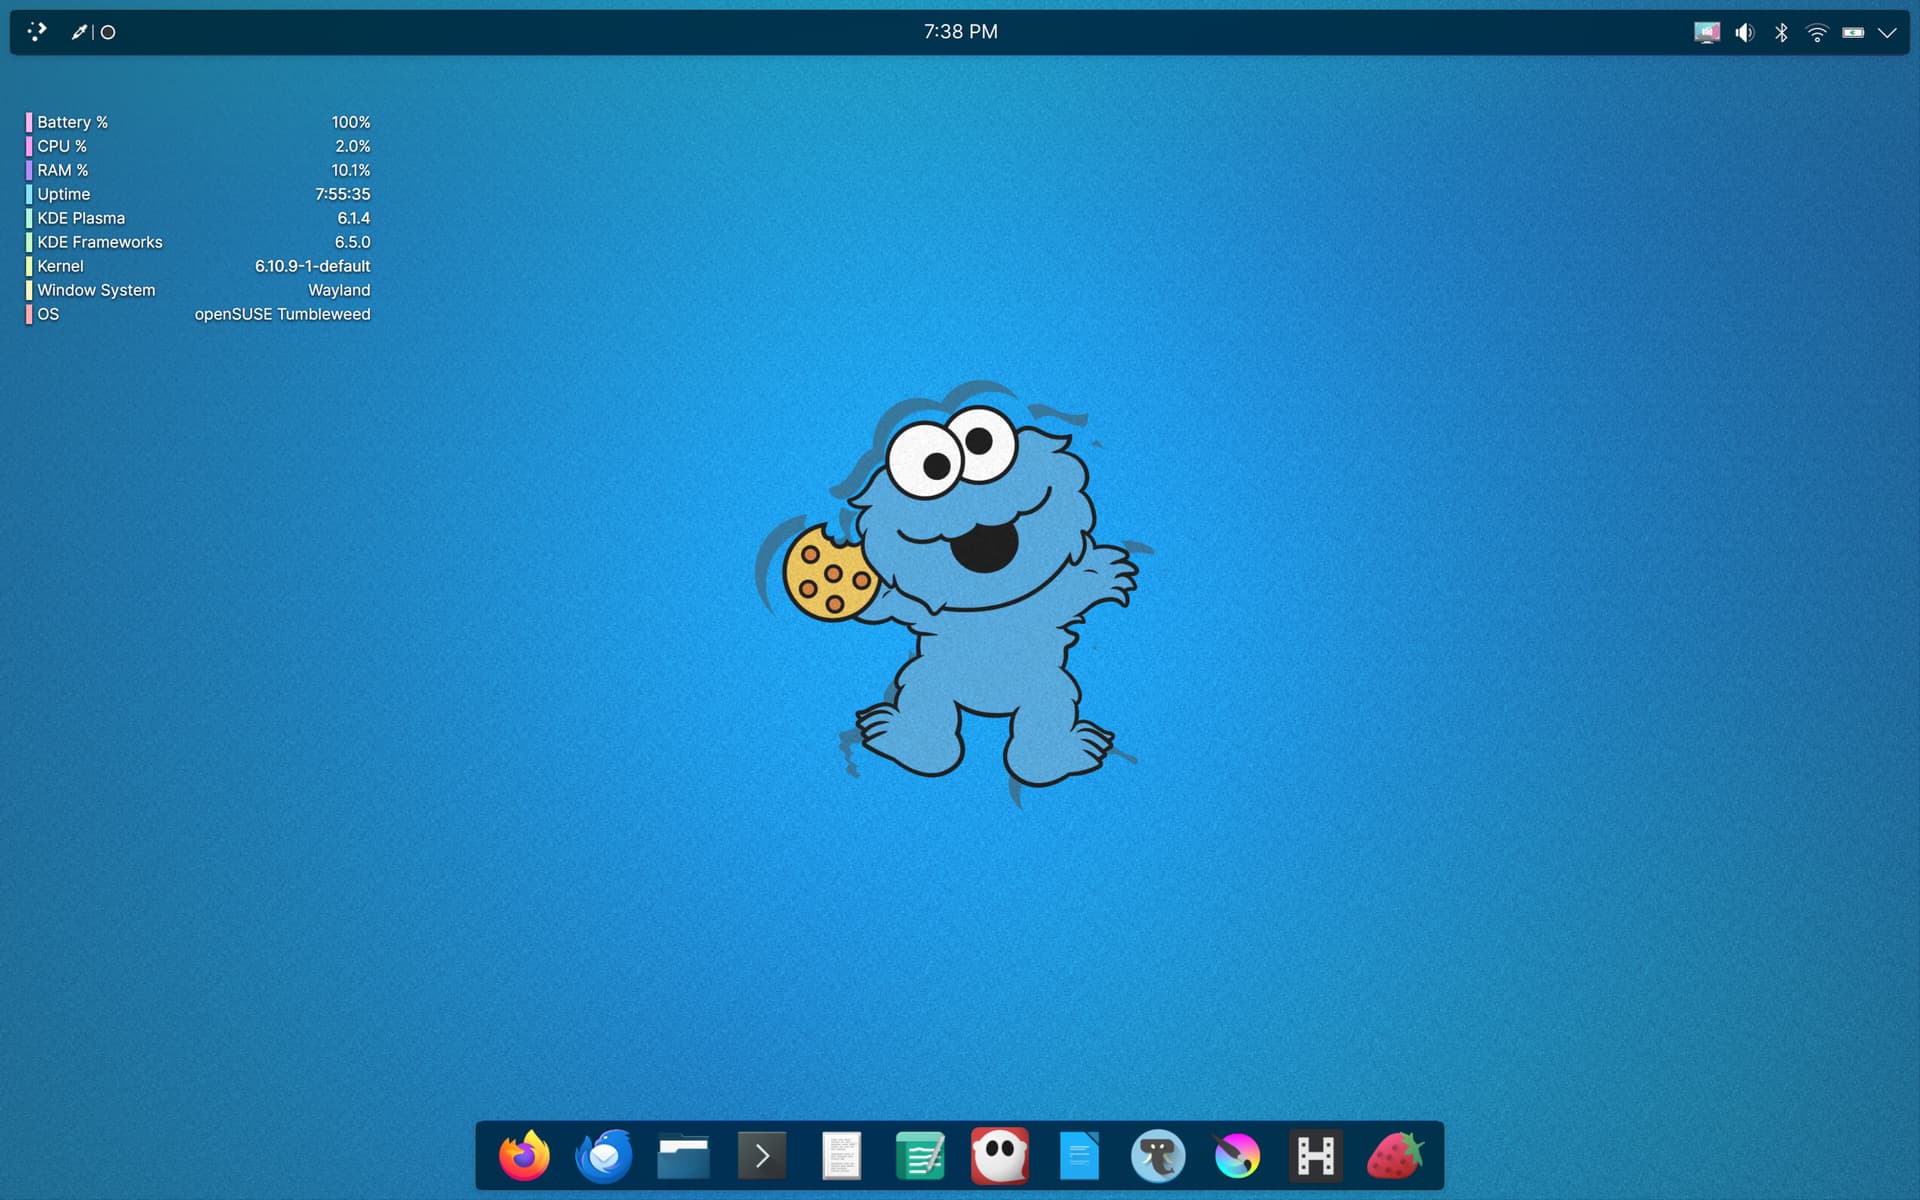The width and height of the screenshot is (1920, 1200).
Task: Launch the strawberry music player
Action: 1395,1156
